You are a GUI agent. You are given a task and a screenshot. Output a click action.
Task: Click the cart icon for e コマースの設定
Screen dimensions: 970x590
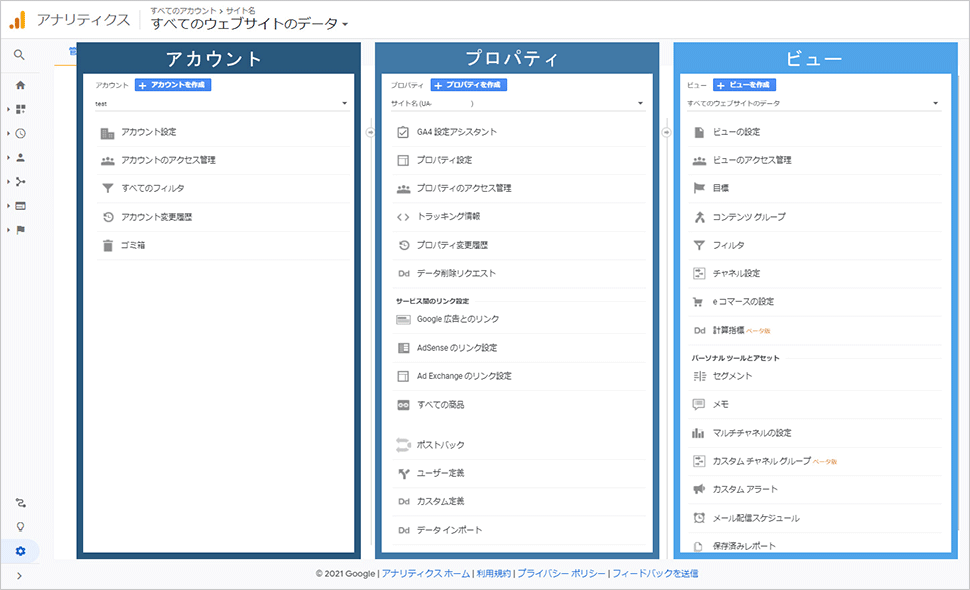[x=698, y=302]
